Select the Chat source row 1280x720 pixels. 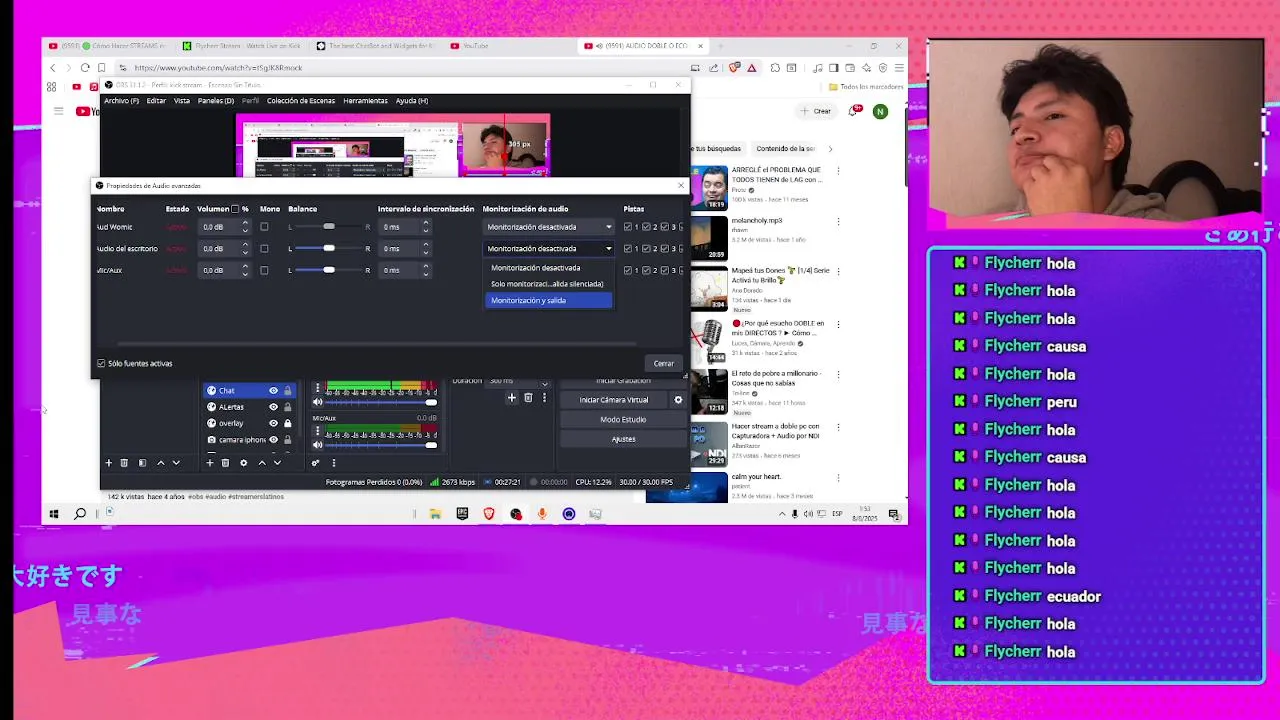point(249,390)
